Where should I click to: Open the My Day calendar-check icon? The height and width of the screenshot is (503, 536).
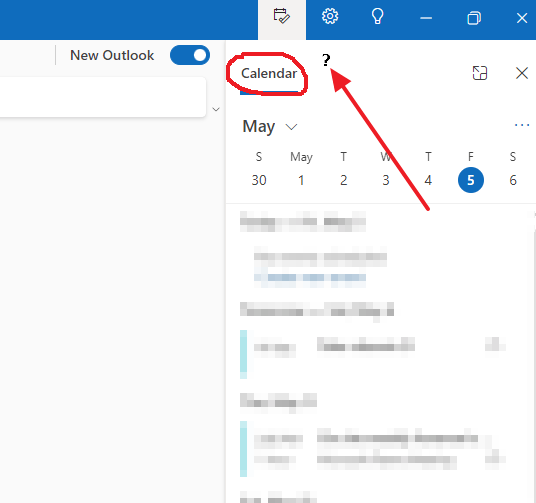[282, 16]
